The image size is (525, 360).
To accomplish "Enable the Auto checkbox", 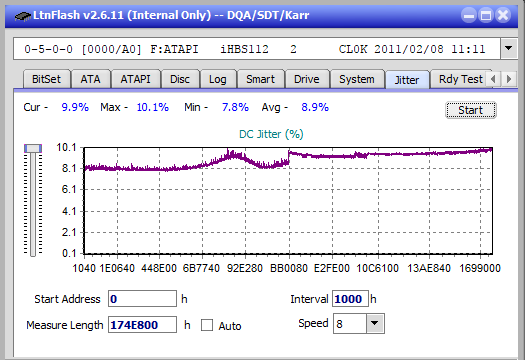I will [x=207, y=325].
